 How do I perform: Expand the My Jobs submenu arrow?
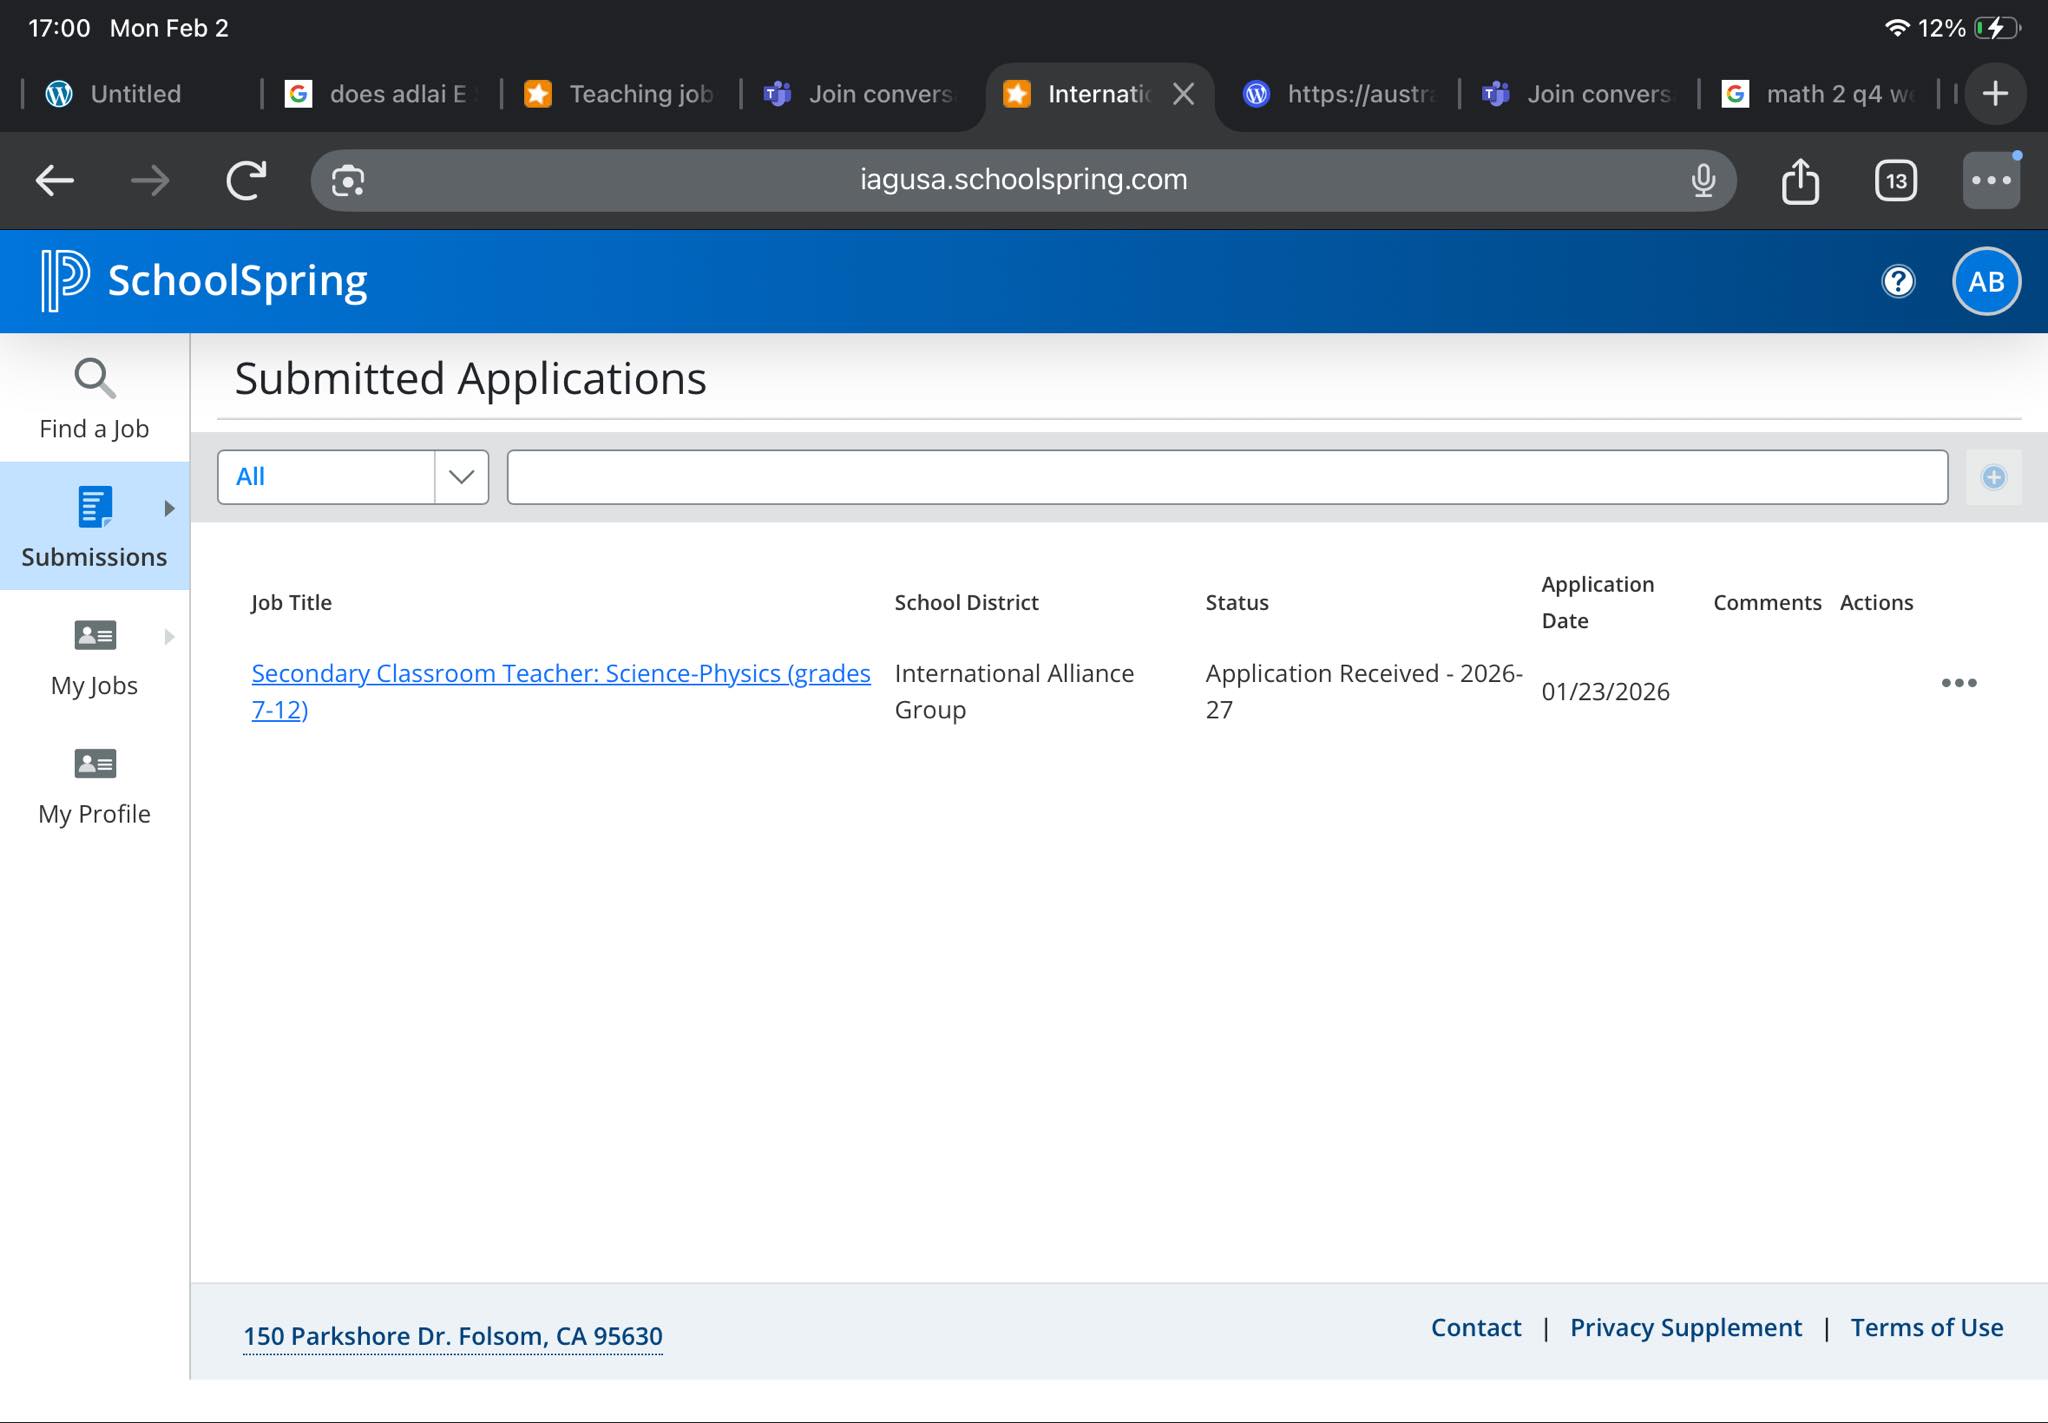click(169, 637)
